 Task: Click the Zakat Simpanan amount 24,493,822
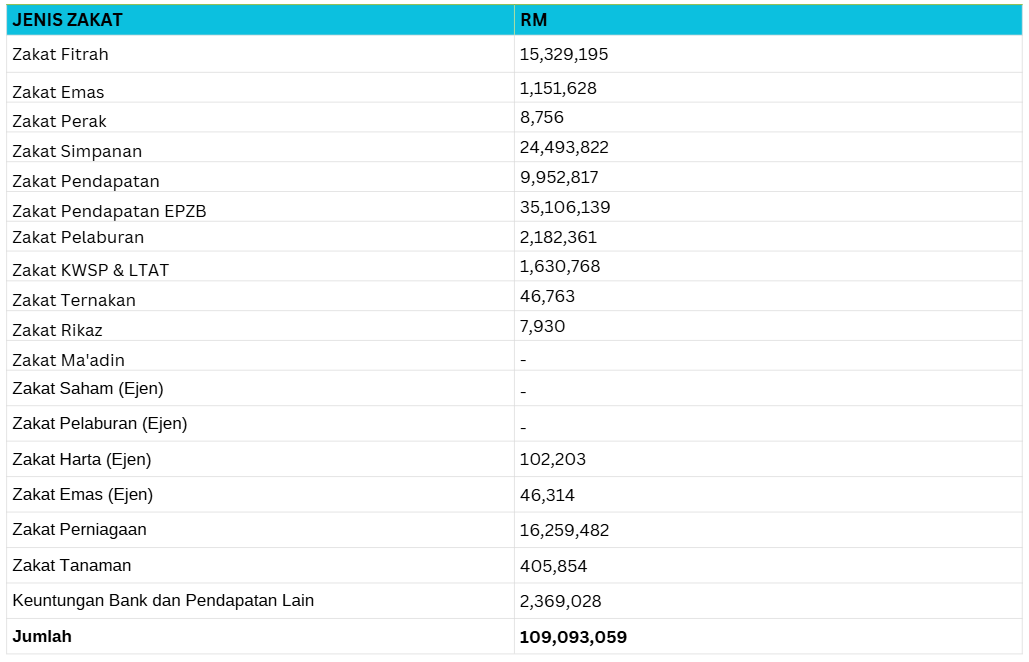click(x=564, y=147)
